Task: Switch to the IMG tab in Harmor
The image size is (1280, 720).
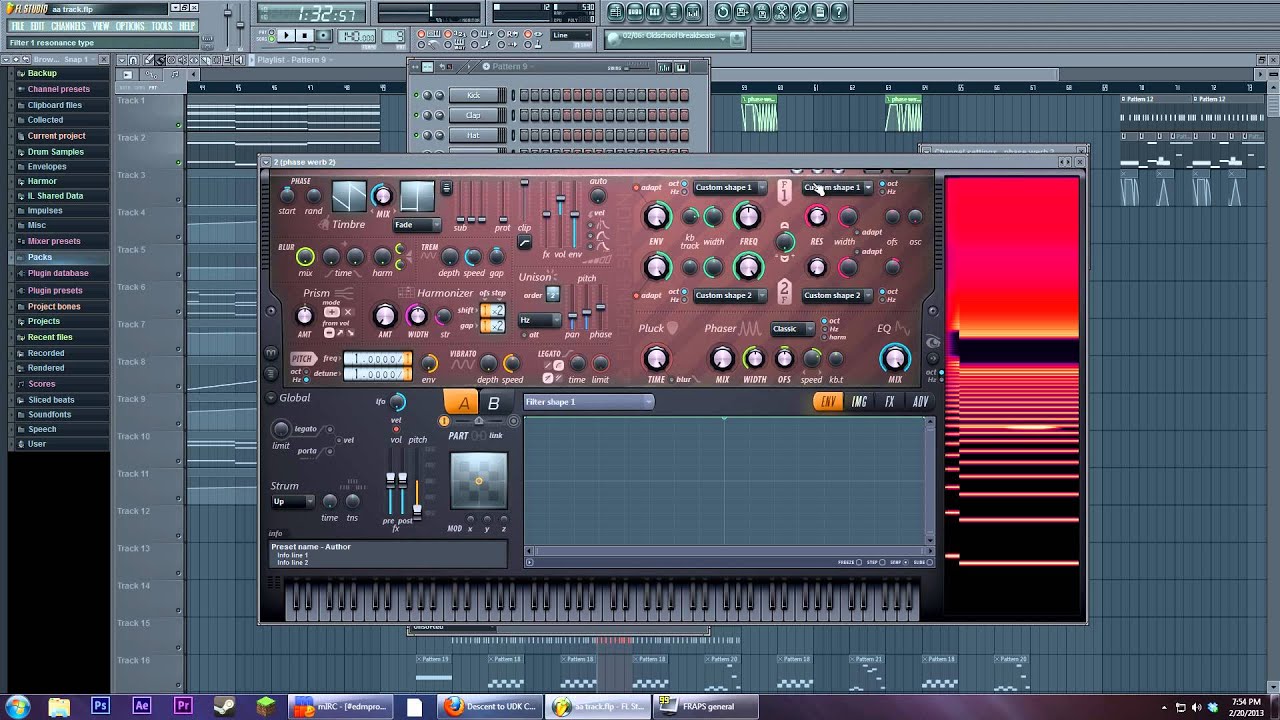Action: point(859,402)
